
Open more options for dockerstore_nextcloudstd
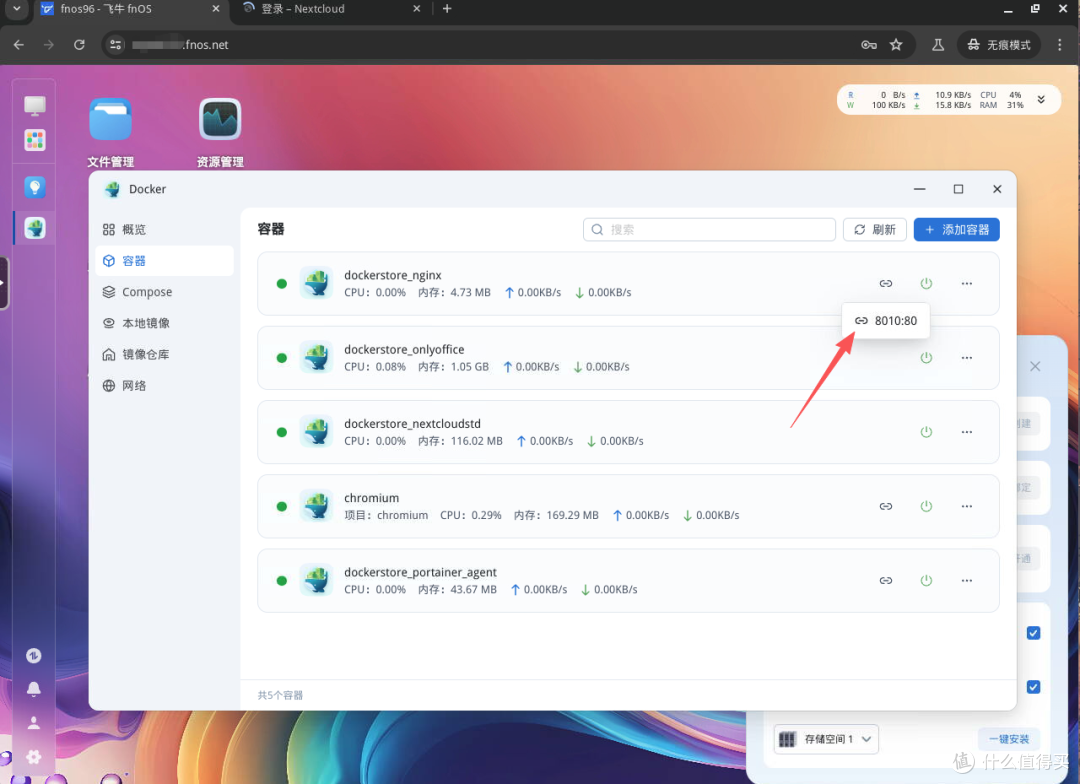tap(966, 432)
